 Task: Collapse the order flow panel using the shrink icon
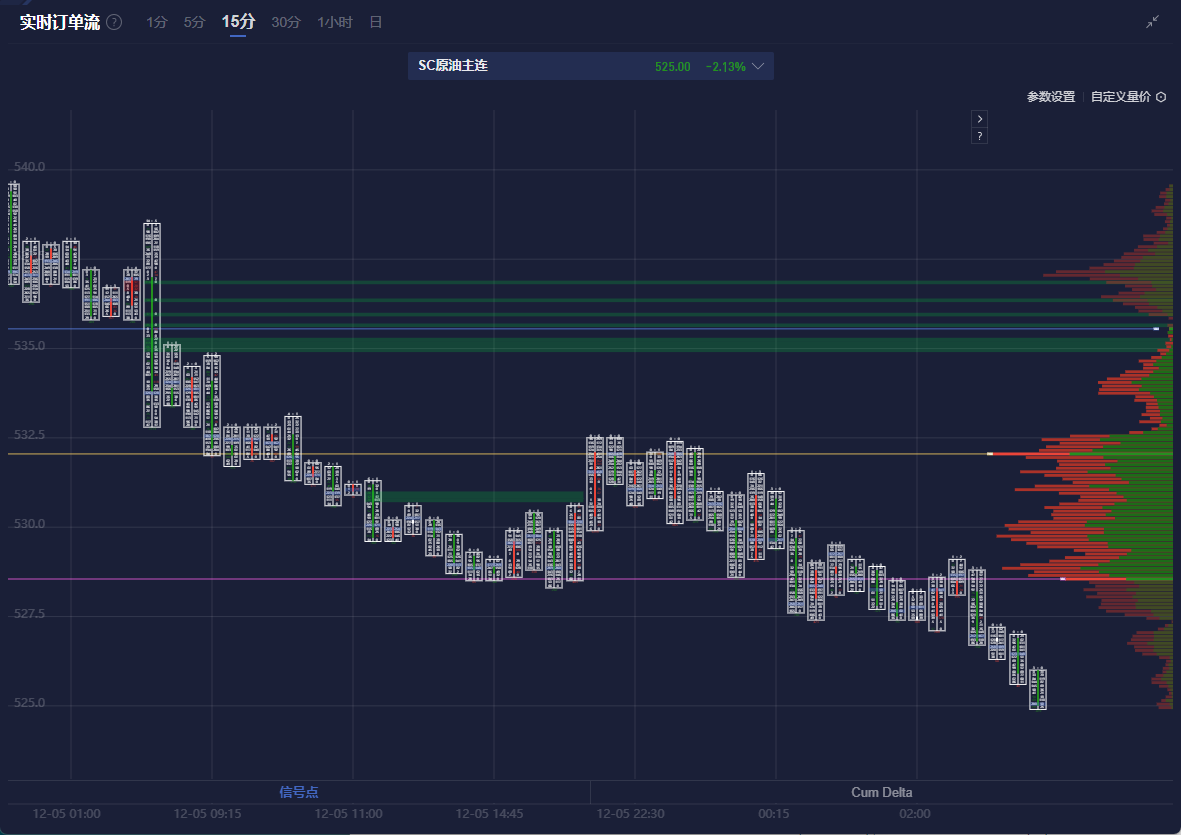(x=1152, y=22)
